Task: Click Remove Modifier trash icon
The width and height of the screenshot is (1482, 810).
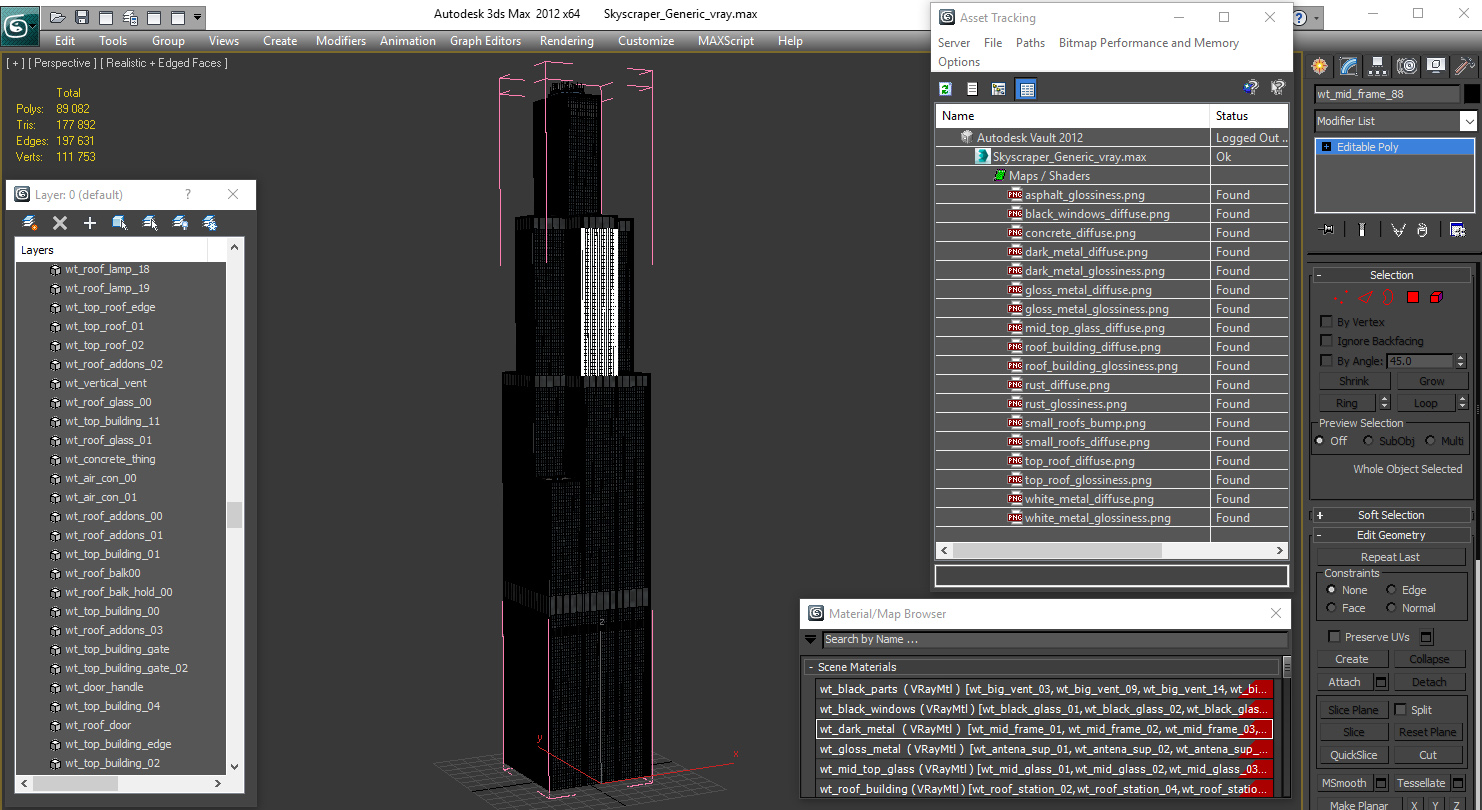Action: [x=1423, y=230]
